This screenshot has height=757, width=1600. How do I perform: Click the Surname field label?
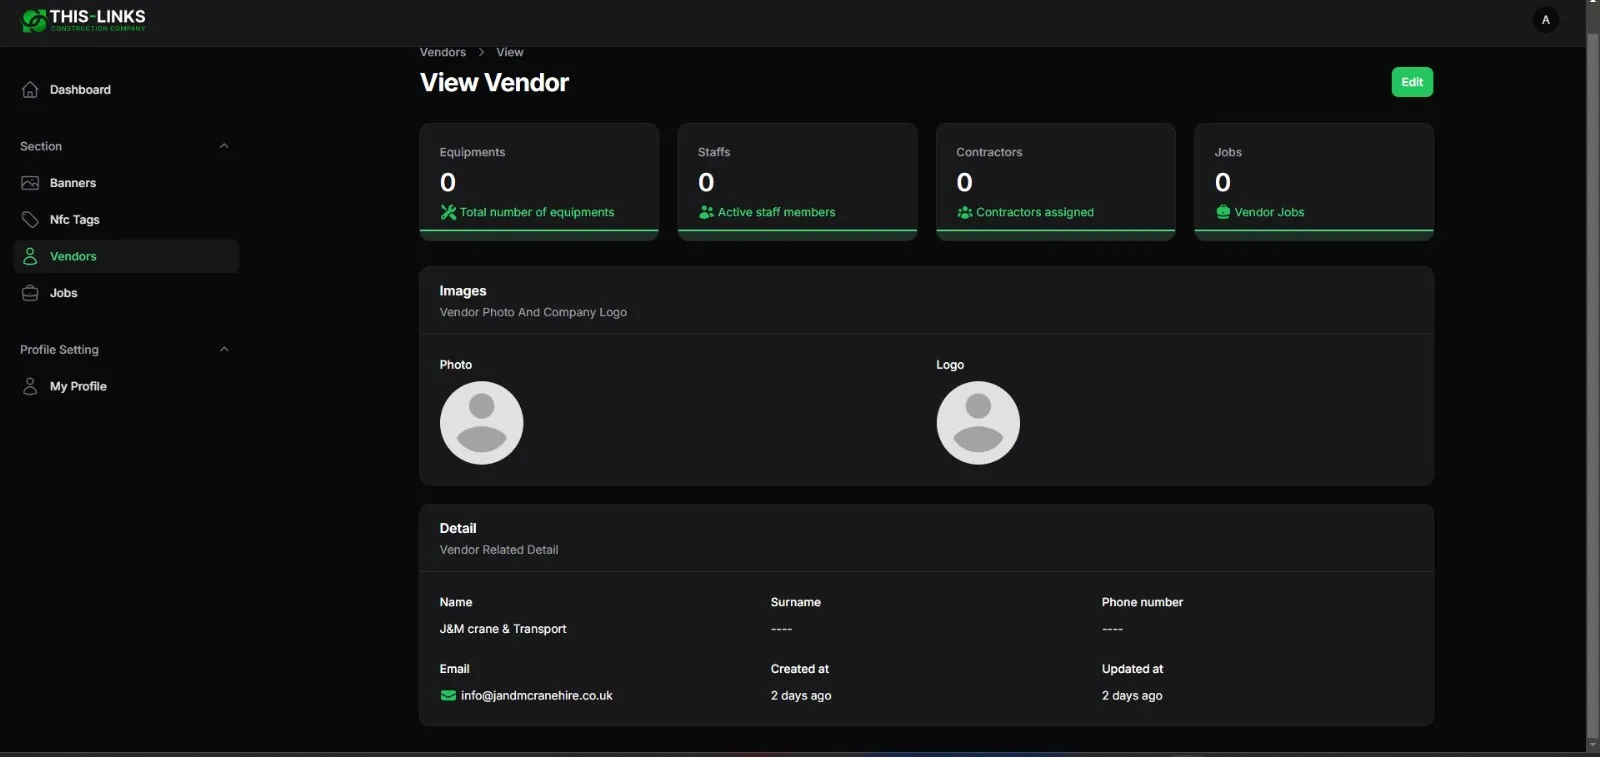tap(796, 602)
